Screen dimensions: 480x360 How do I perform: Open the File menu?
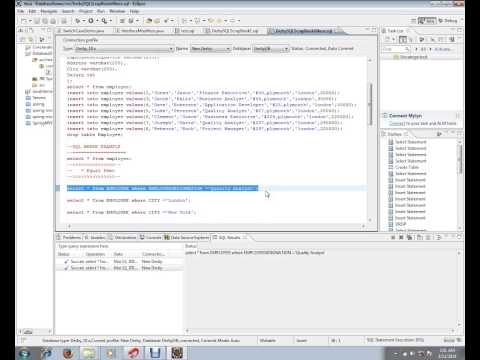pyautogui.click(x=21, y=11)
